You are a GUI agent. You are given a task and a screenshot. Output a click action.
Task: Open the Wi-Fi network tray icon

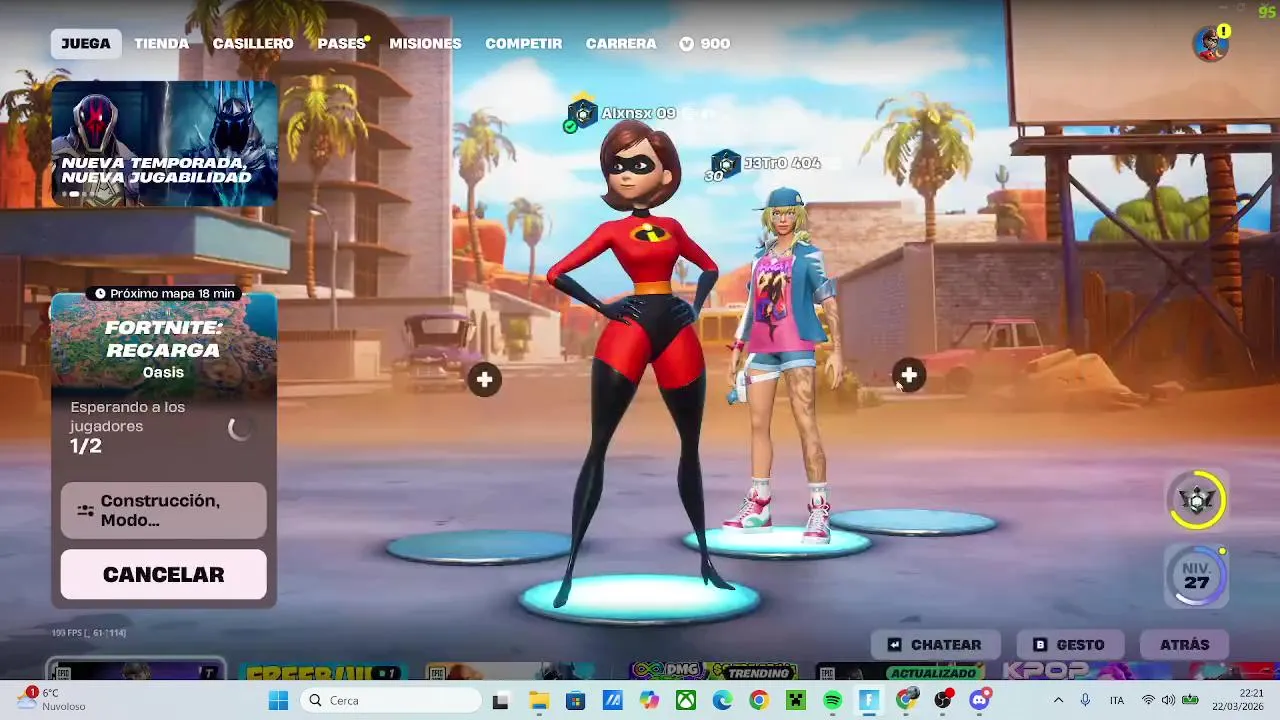pyautogui.click(x=1148, y=700)
